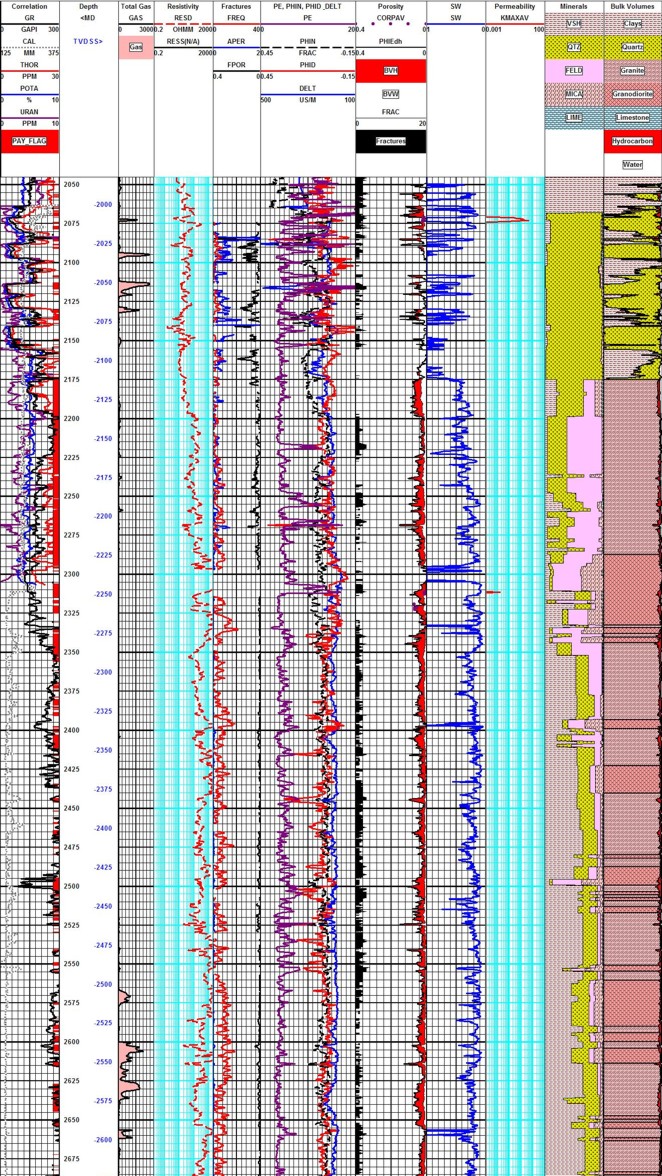
Task: Select the Resistivity track header
Action: pyautogui.click(x=183, y=6)
